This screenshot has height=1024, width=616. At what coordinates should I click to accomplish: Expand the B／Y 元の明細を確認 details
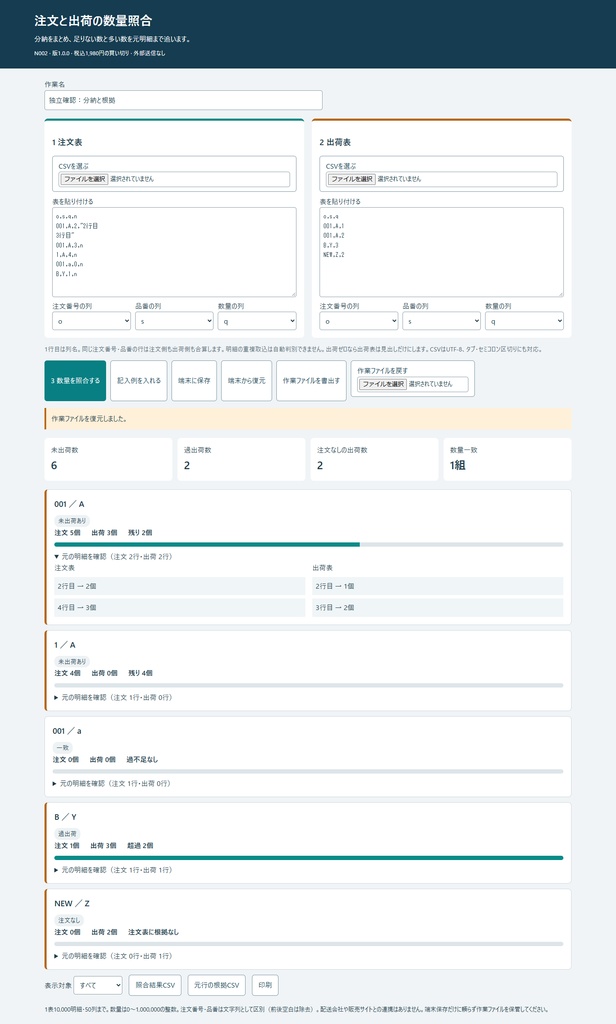(x=113, y=870)
